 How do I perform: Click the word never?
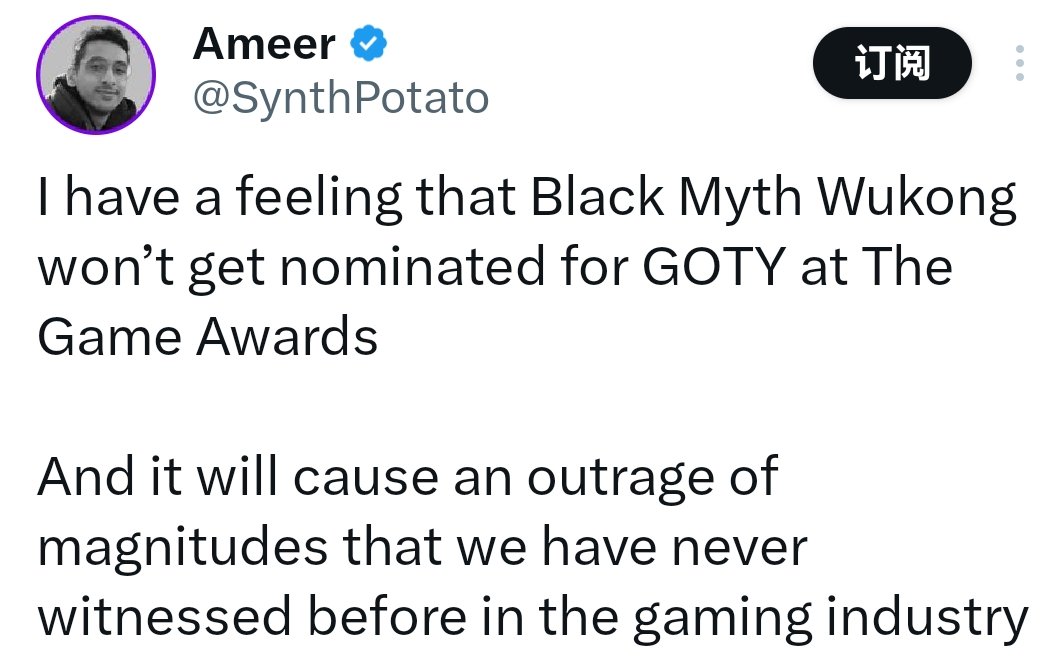pos(740,549)
